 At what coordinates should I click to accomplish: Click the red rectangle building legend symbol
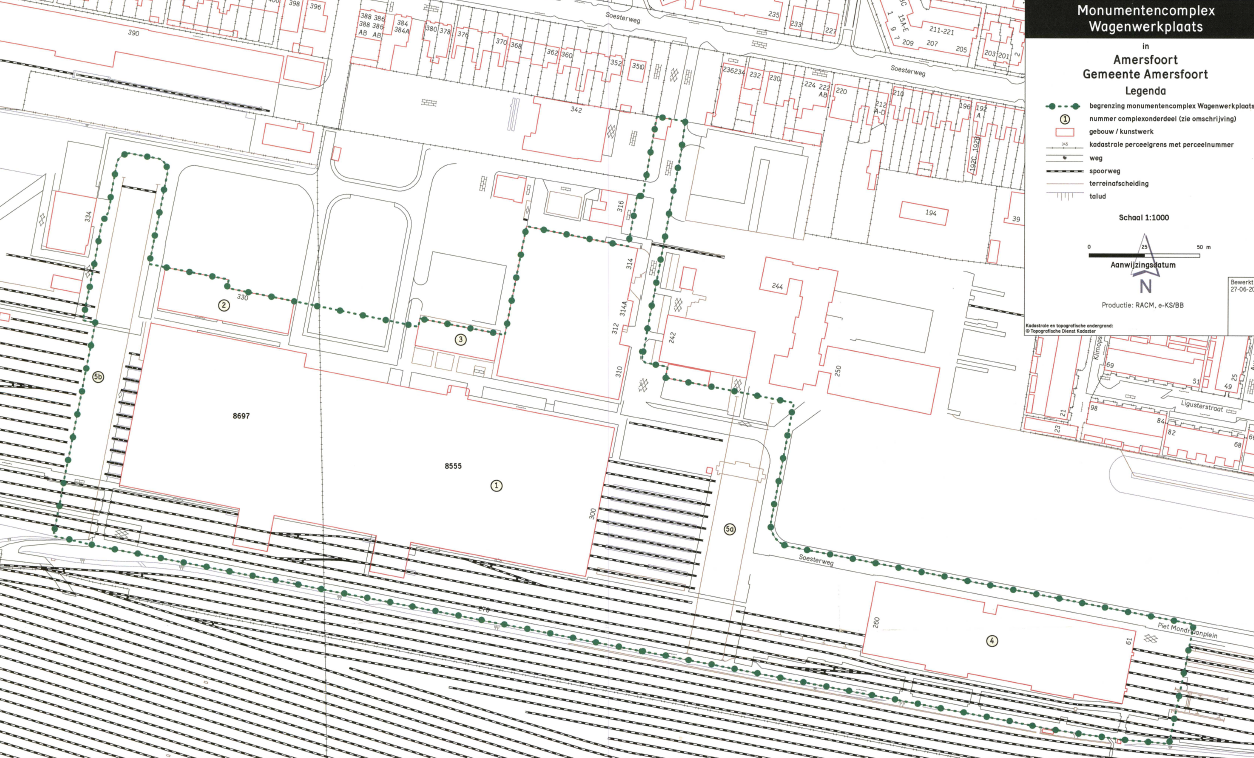coord(1066,131)
